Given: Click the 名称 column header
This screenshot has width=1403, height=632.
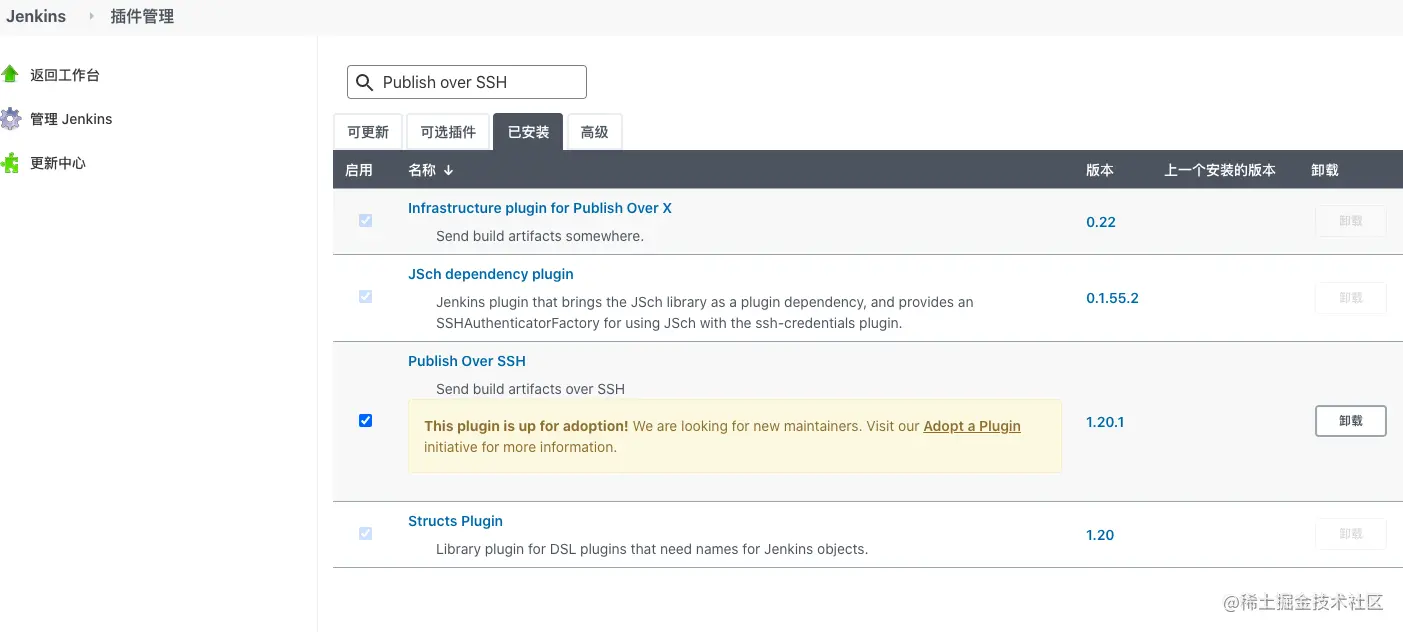Looking at the screenshot, I should coord(422,170).
